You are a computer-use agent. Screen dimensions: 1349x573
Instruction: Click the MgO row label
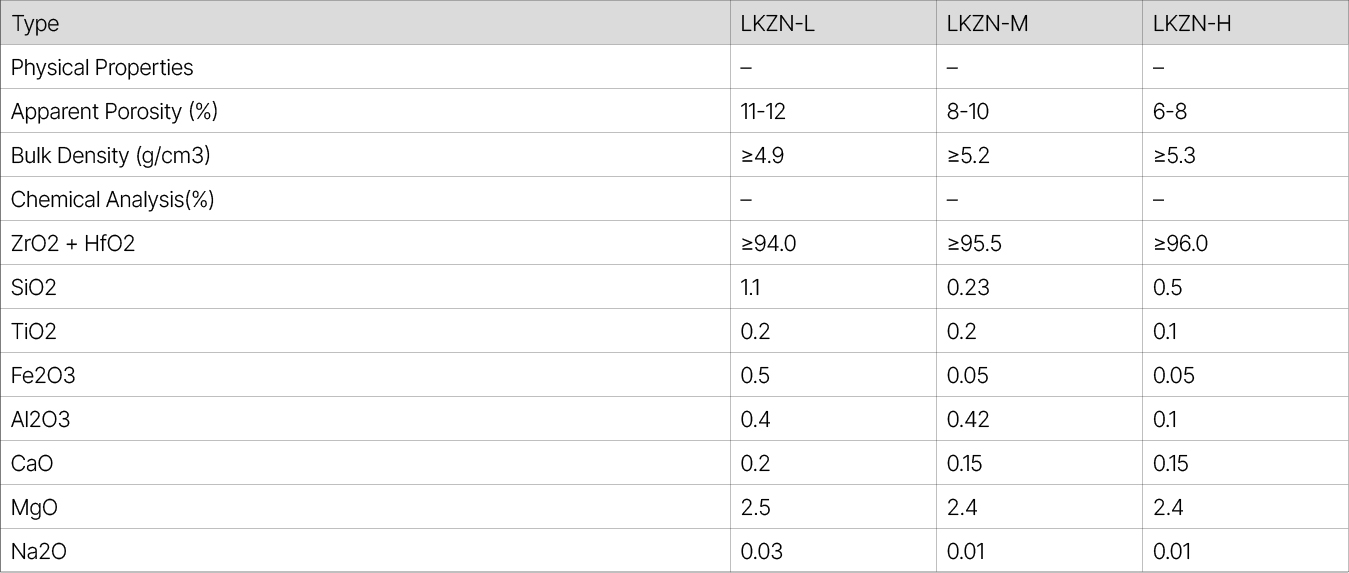pyautogui.click(x=34, y=508)
